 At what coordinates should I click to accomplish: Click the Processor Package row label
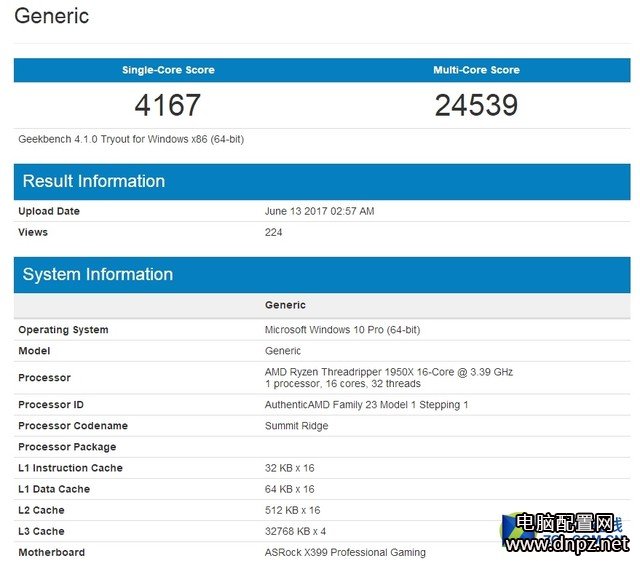tap(67, 447)
